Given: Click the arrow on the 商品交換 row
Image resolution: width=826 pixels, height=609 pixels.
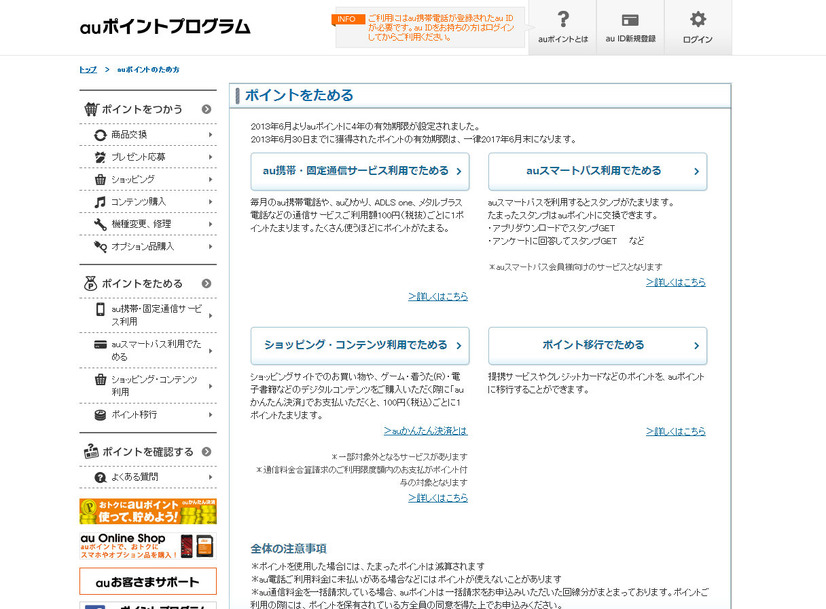Looking at the screenshot, I should [x=210, y=135].
